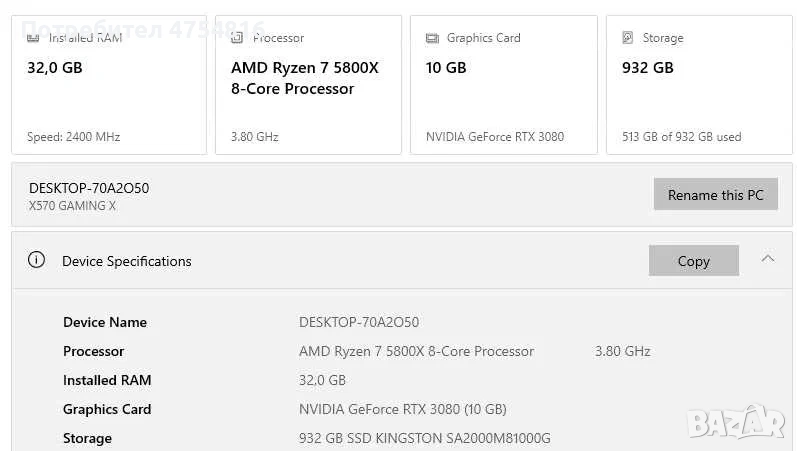Select the AMD Ryzen 7 5800X processor card title
The height and width of the screenshot is (451, 797).
tap(304, 78)
